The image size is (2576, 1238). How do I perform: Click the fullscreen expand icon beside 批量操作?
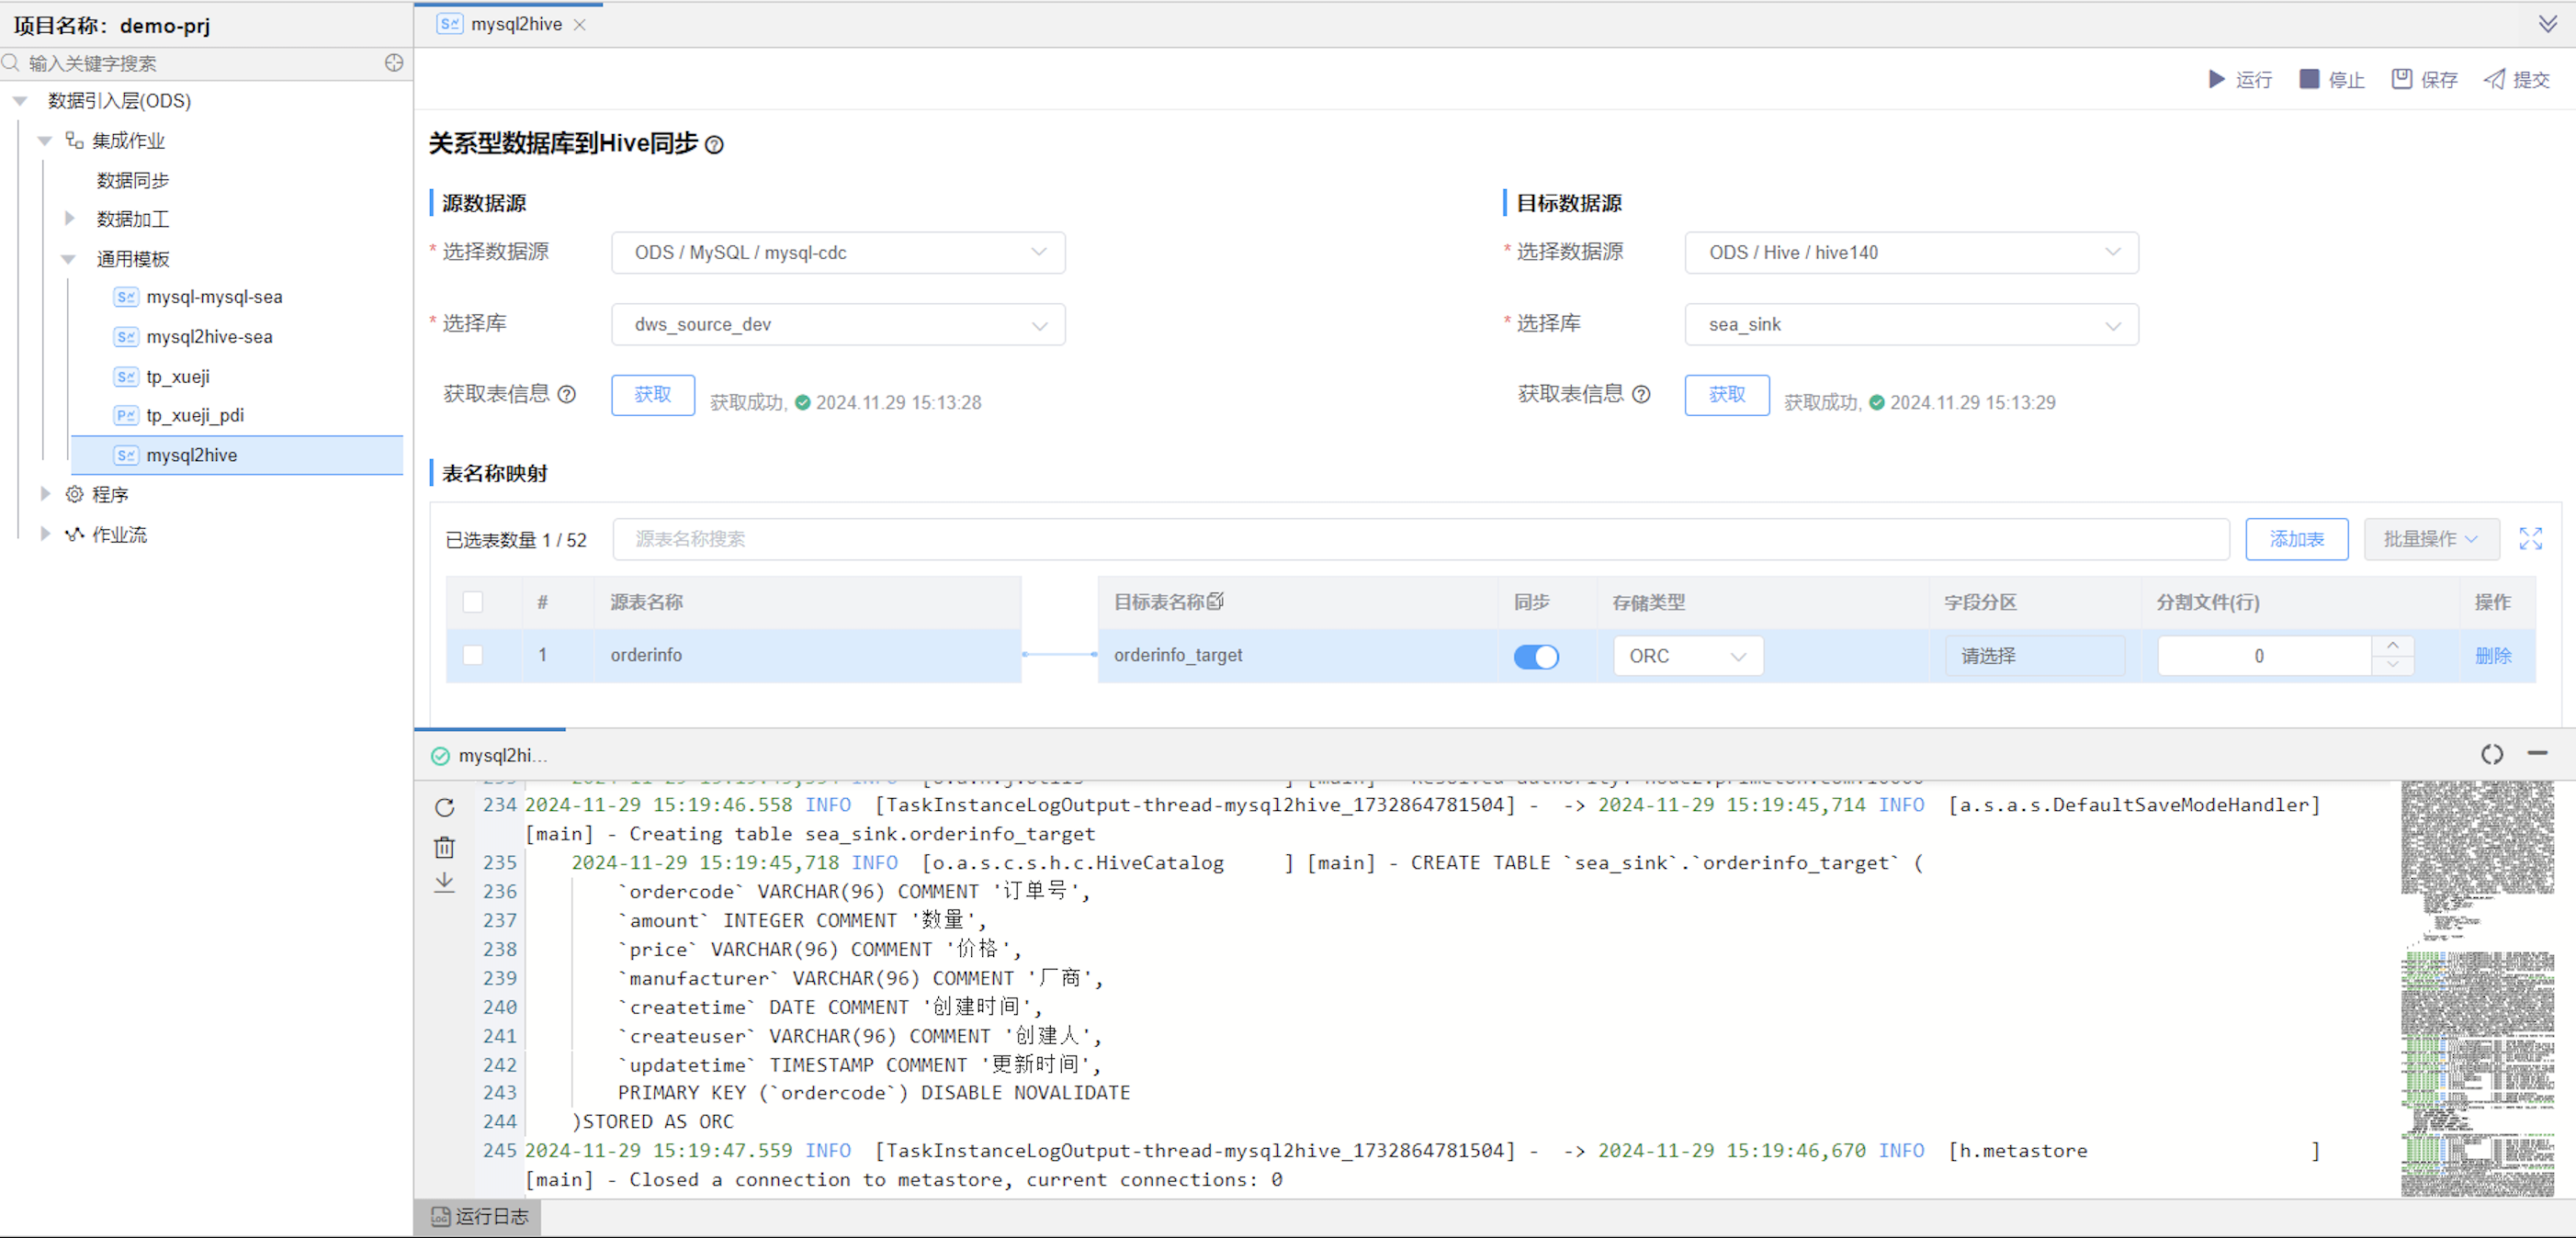[2530, 539]
